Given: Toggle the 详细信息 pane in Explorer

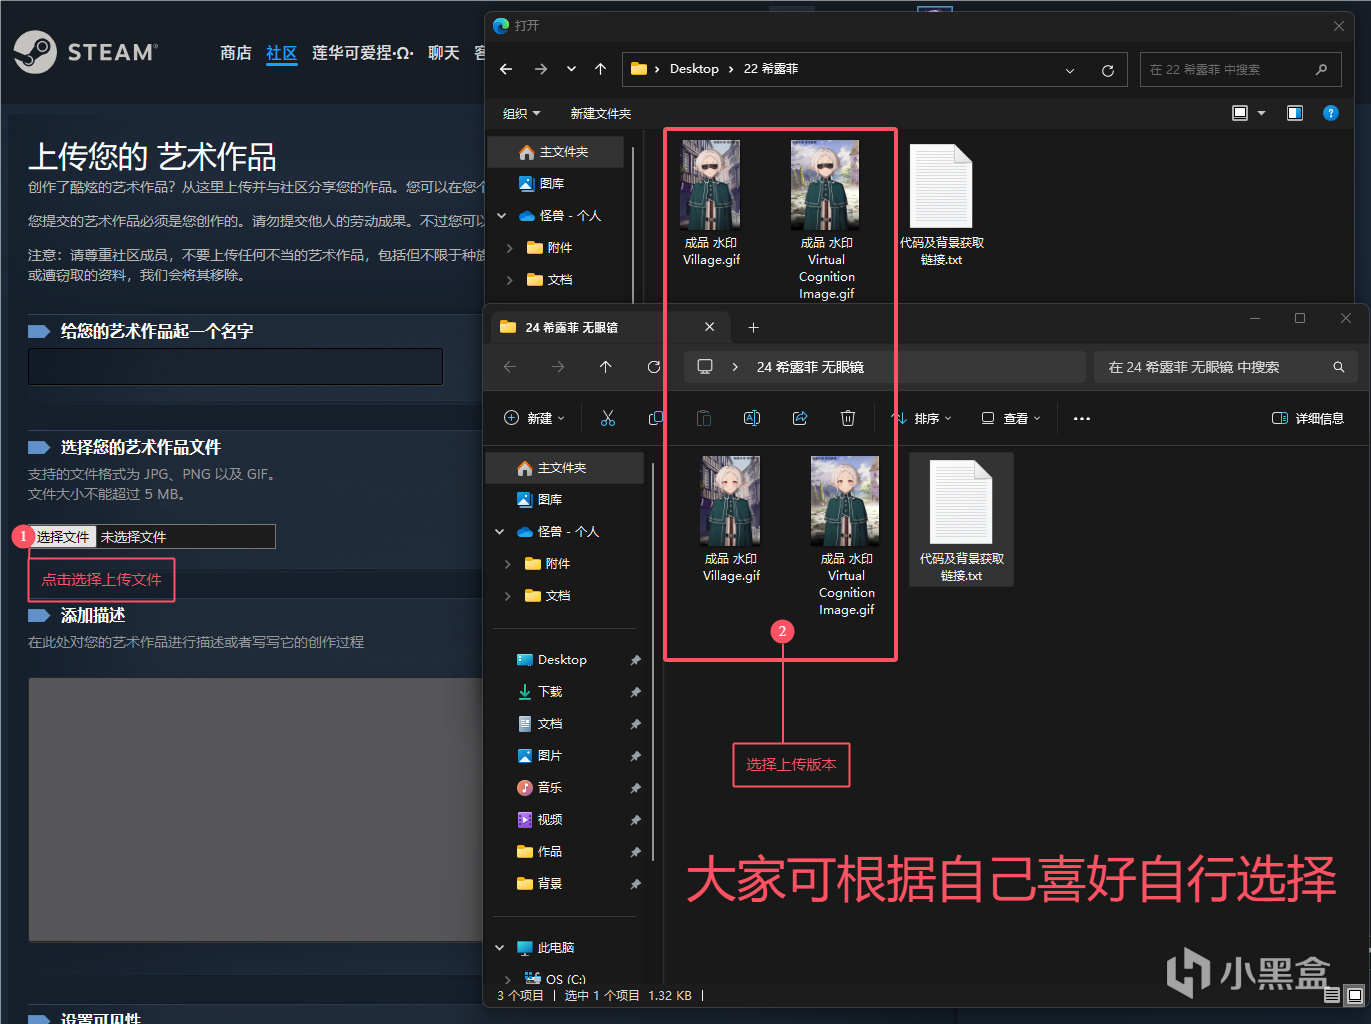Looking at the screenshot, I should (x=1307, y=418).
